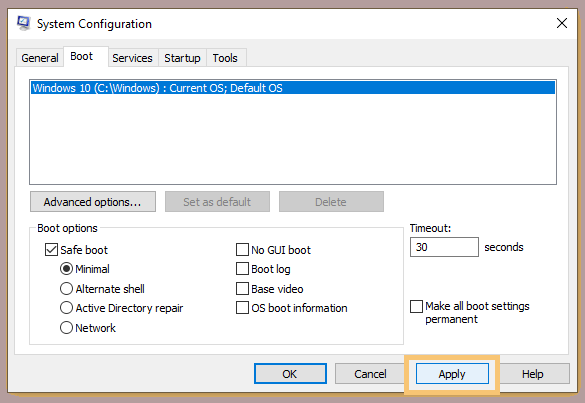Select the Windows 10 boot entry
The height and width of the screenshot is (403, 585).
(293, 88)
